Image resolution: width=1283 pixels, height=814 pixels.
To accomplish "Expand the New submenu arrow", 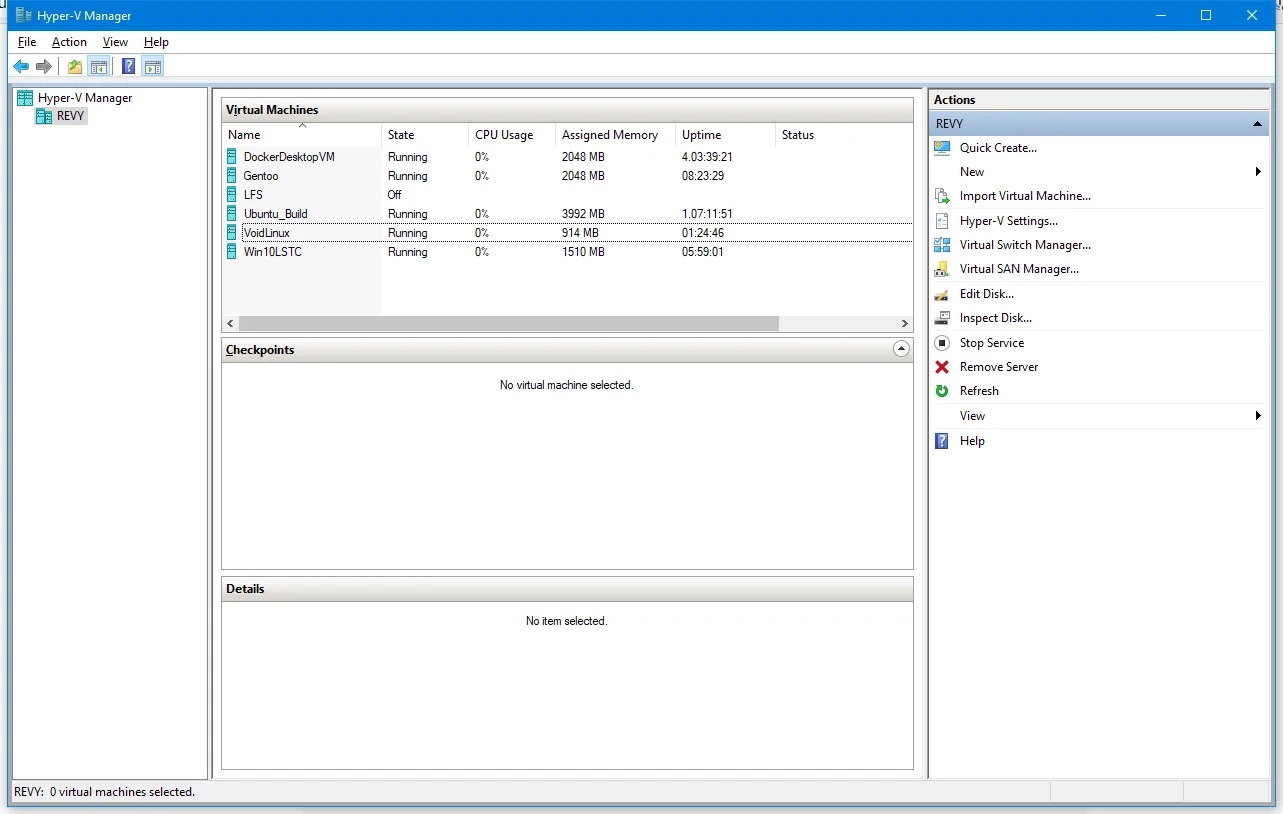I will tap(1258, 172).
